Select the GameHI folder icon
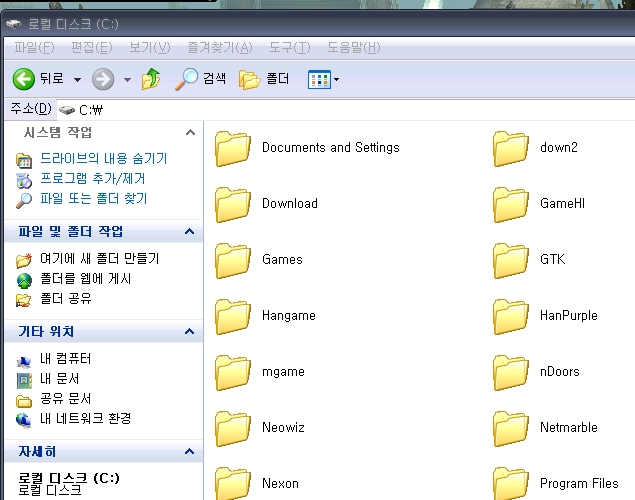The height and width of the screenshot is (500, 635). pos(511,204)
